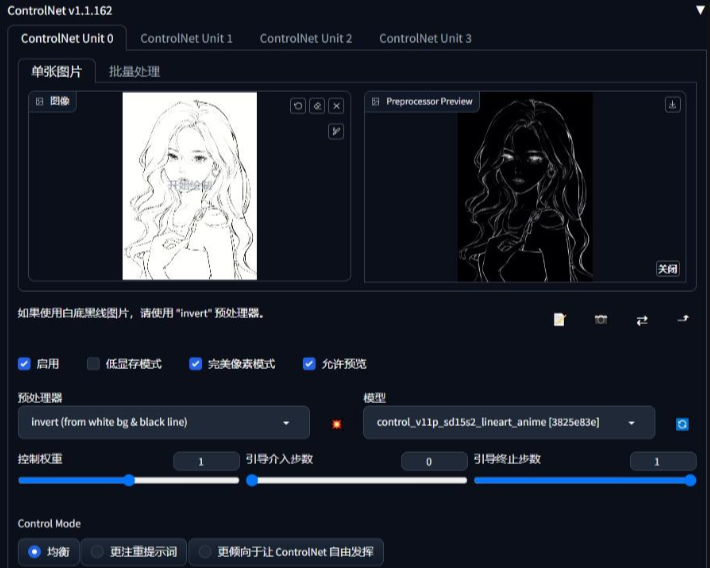This screenshot has height=568, width=710.
Task: Click the uploaded line art sketch image
Action: point(190,186)
